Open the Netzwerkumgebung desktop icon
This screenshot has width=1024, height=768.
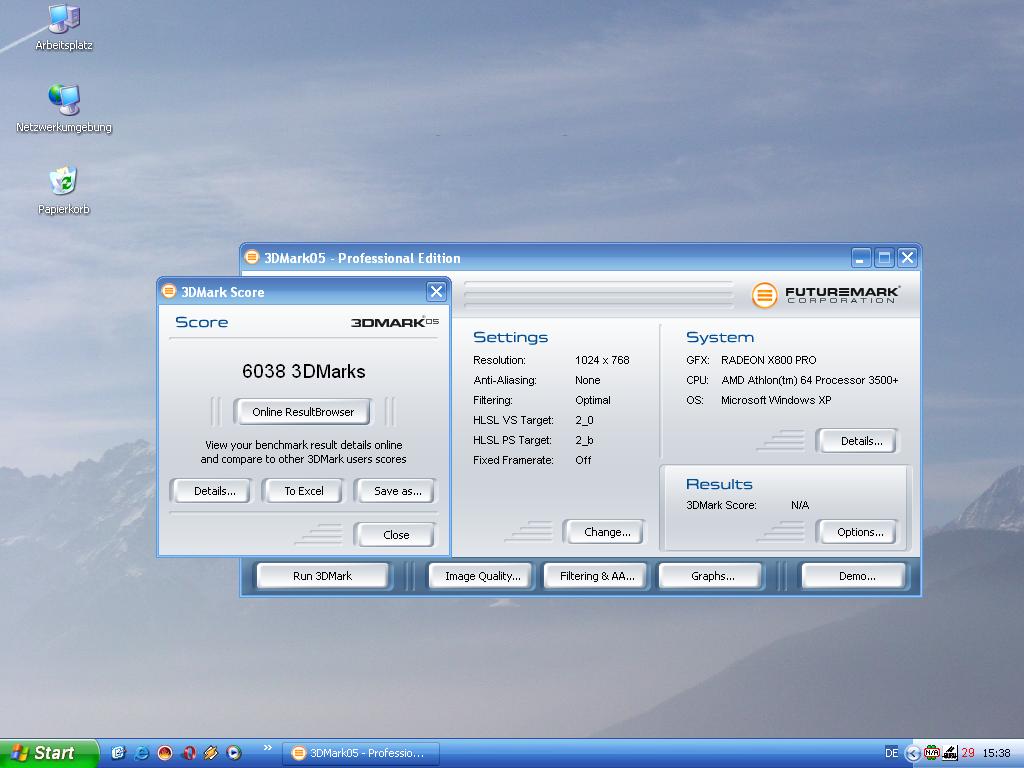pyautogui.click(x=64, y=108)
